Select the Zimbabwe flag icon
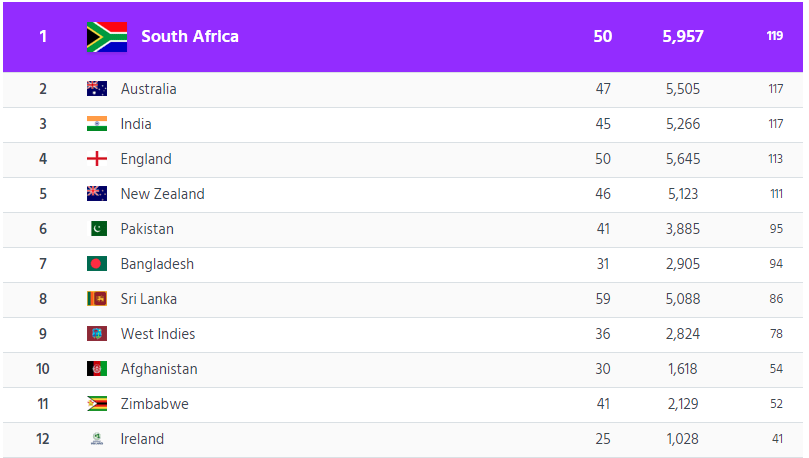 tap(97, 403)
